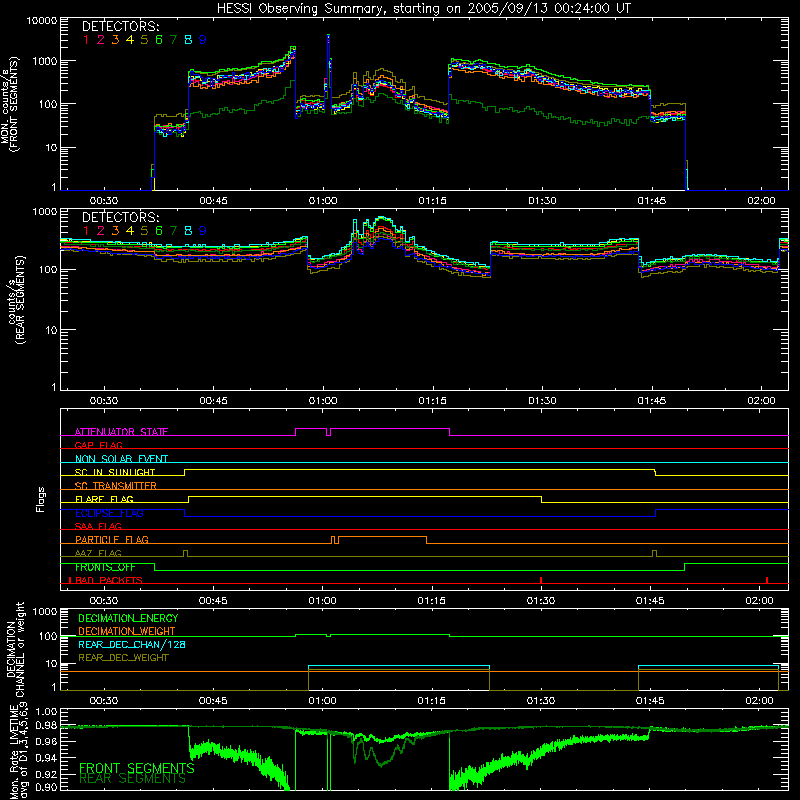Click the '10000' tick label on front segments axis
The width and height of the screenshot is (800, 800).
[x=42, y=21]
